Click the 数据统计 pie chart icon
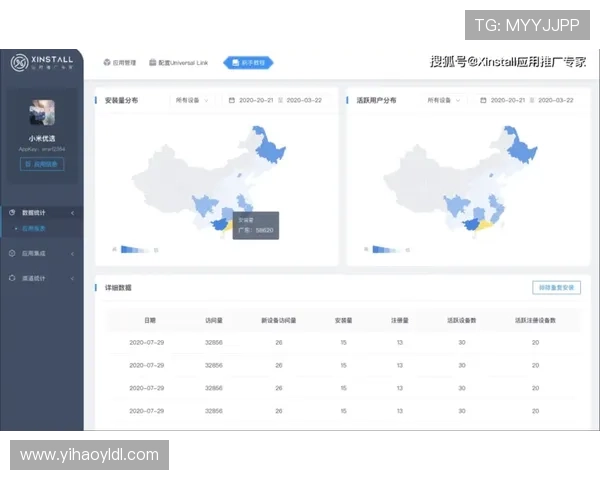Screen dimensions: 600x480 pyautogui.click(x=12, y=212)
